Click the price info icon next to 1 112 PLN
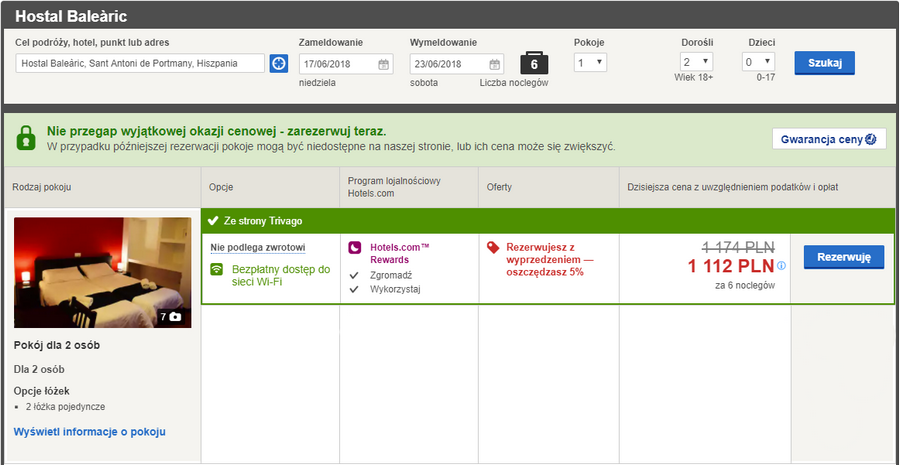Viewport: 900px width, 465px height. click(x=782, y=266)
